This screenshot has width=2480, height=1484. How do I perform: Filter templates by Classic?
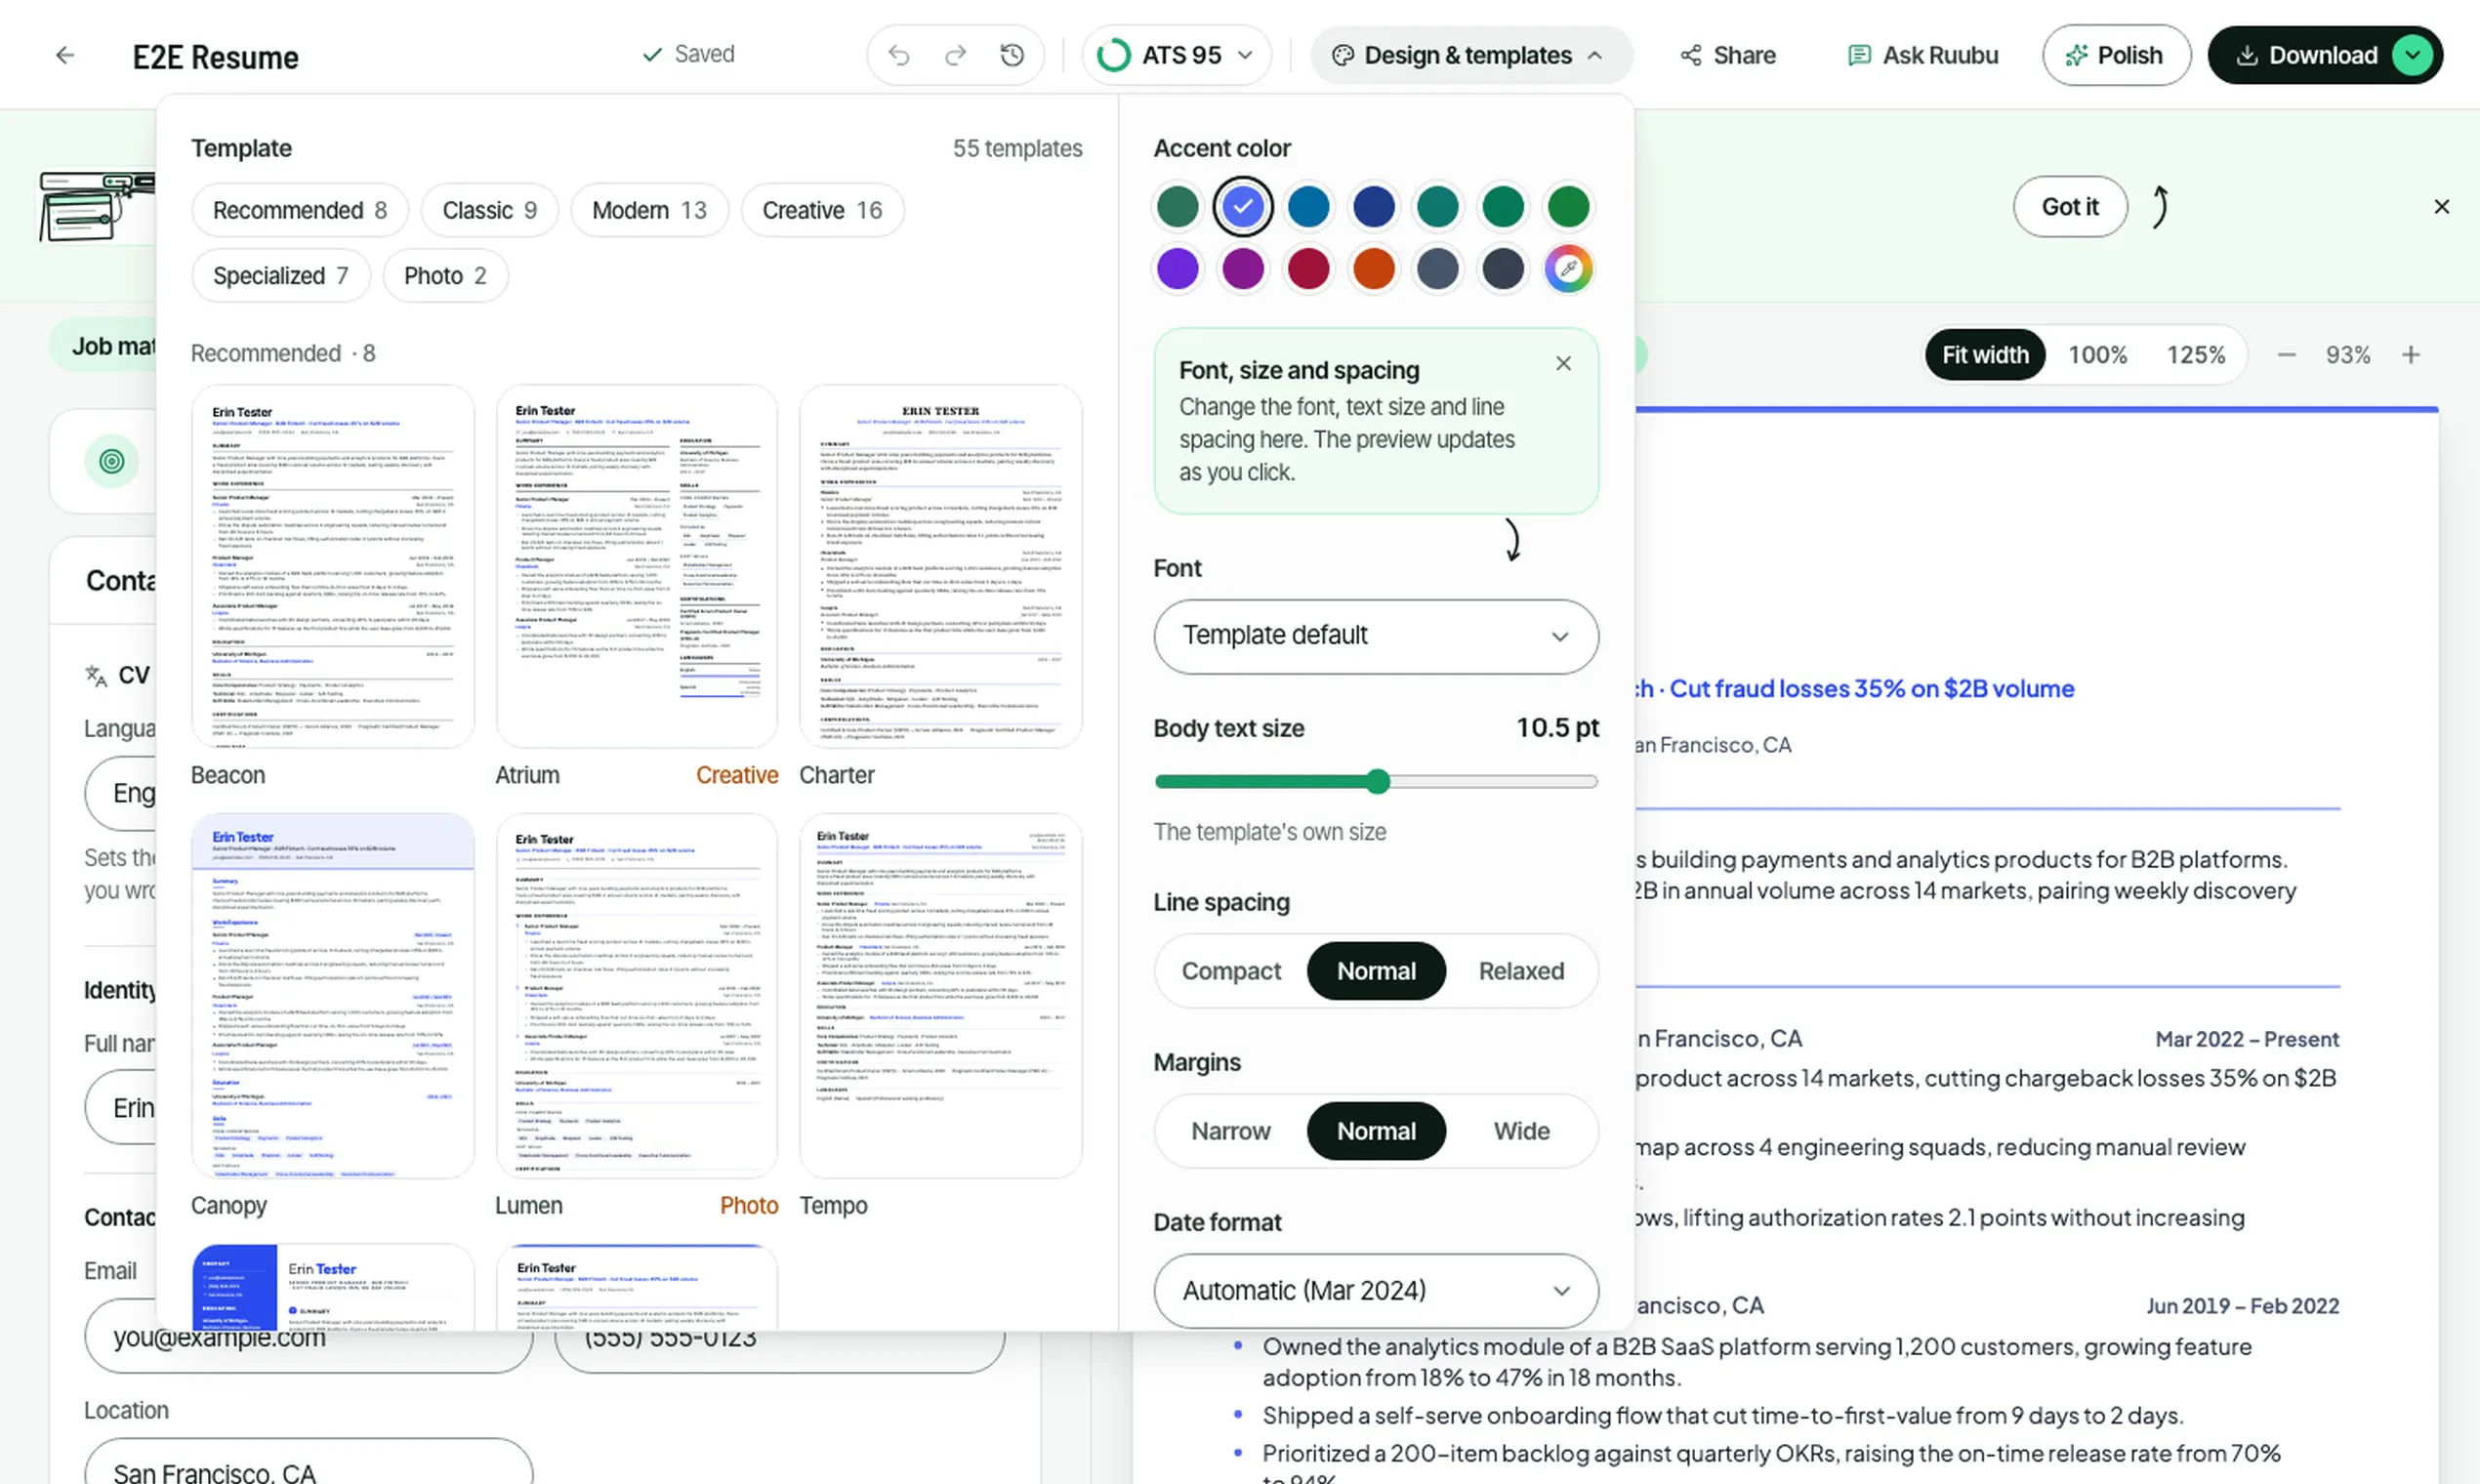click(489, 210)
